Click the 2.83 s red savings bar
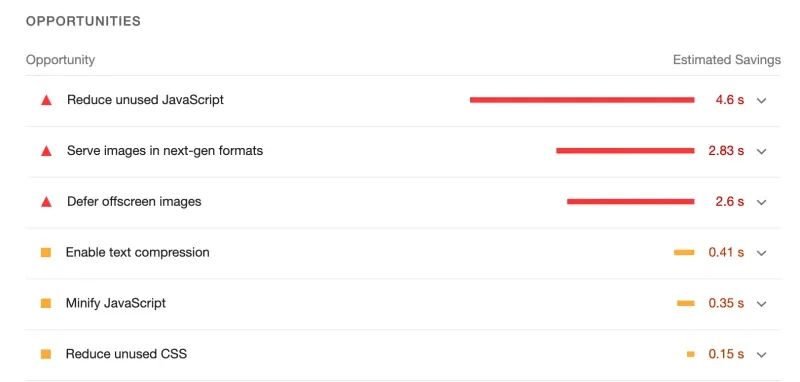800x382 pixels. (x=625, y=151)
